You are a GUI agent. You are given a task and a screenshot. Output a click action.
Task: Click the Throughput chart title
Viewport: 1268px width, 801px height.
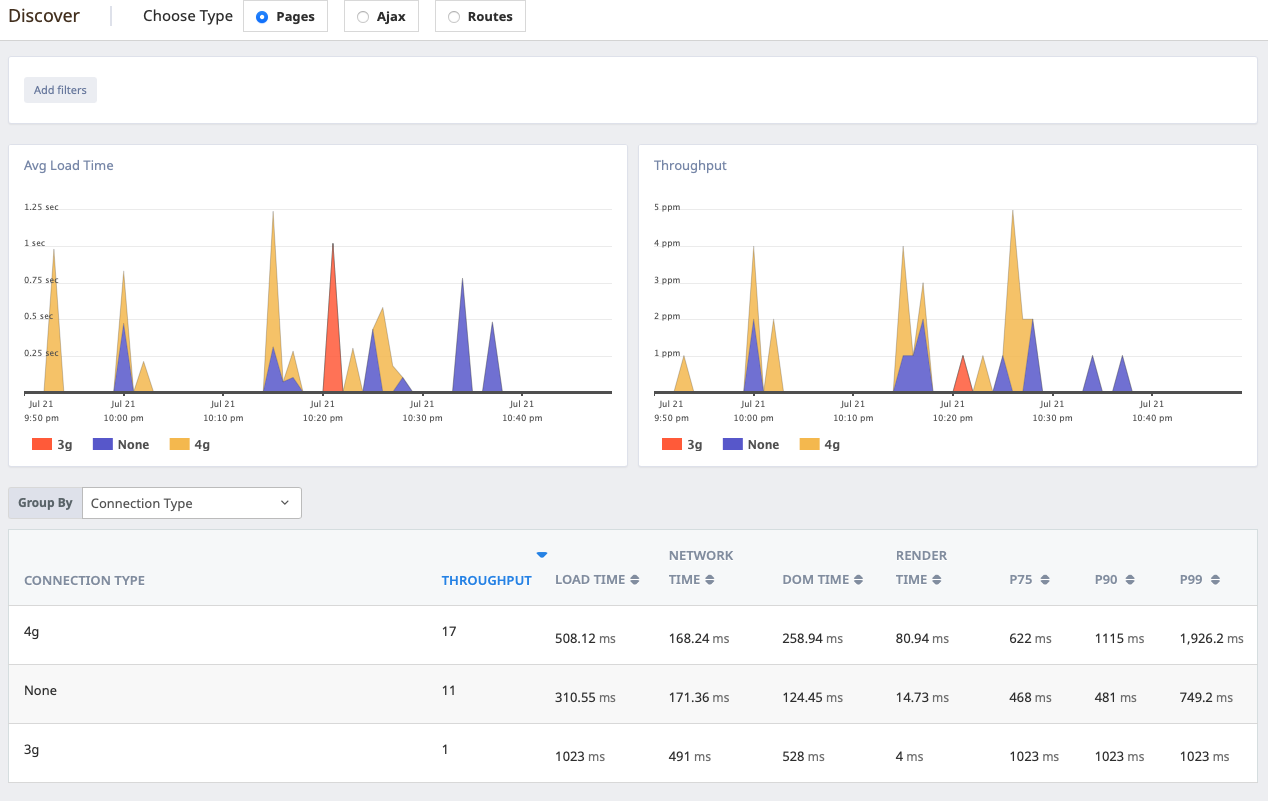pyautogui.click(x=690, y=166)
